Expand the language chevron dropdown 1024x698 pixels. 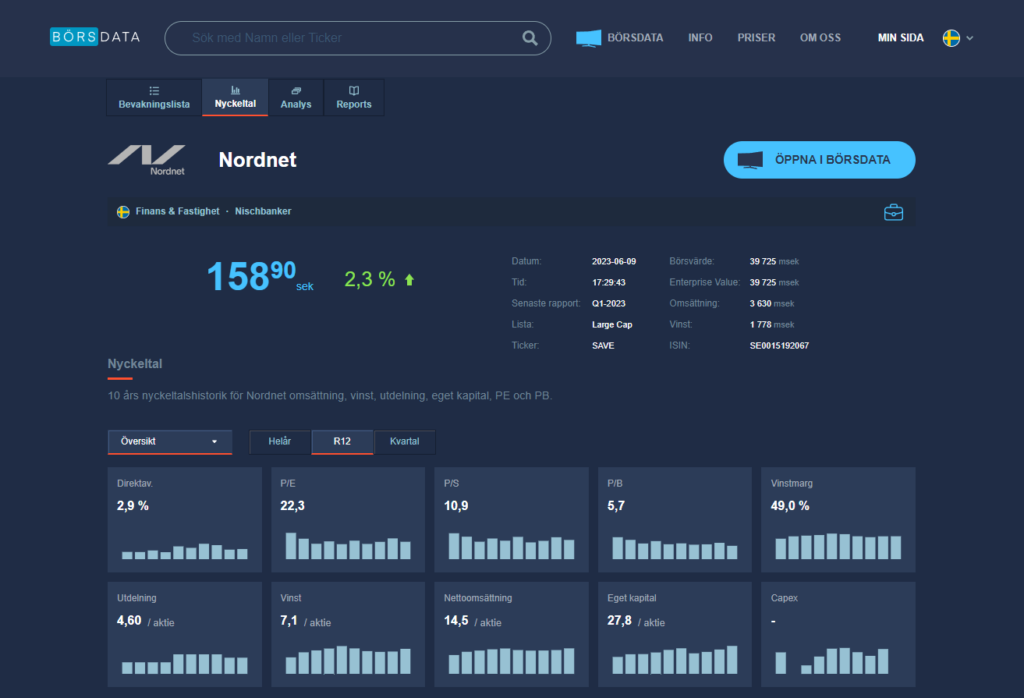(970, 38)
